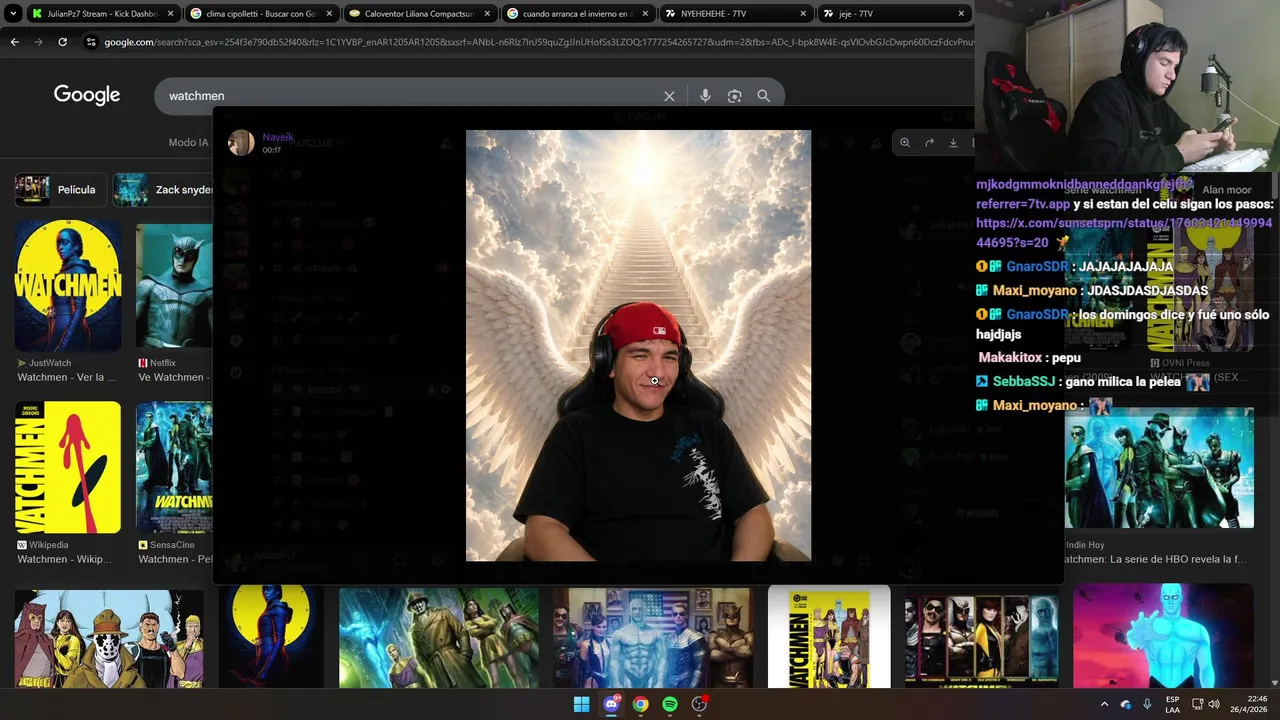1280x720 pixels.
Task: Click the Makakitox chat username
Action: [x=1011, y=358]
